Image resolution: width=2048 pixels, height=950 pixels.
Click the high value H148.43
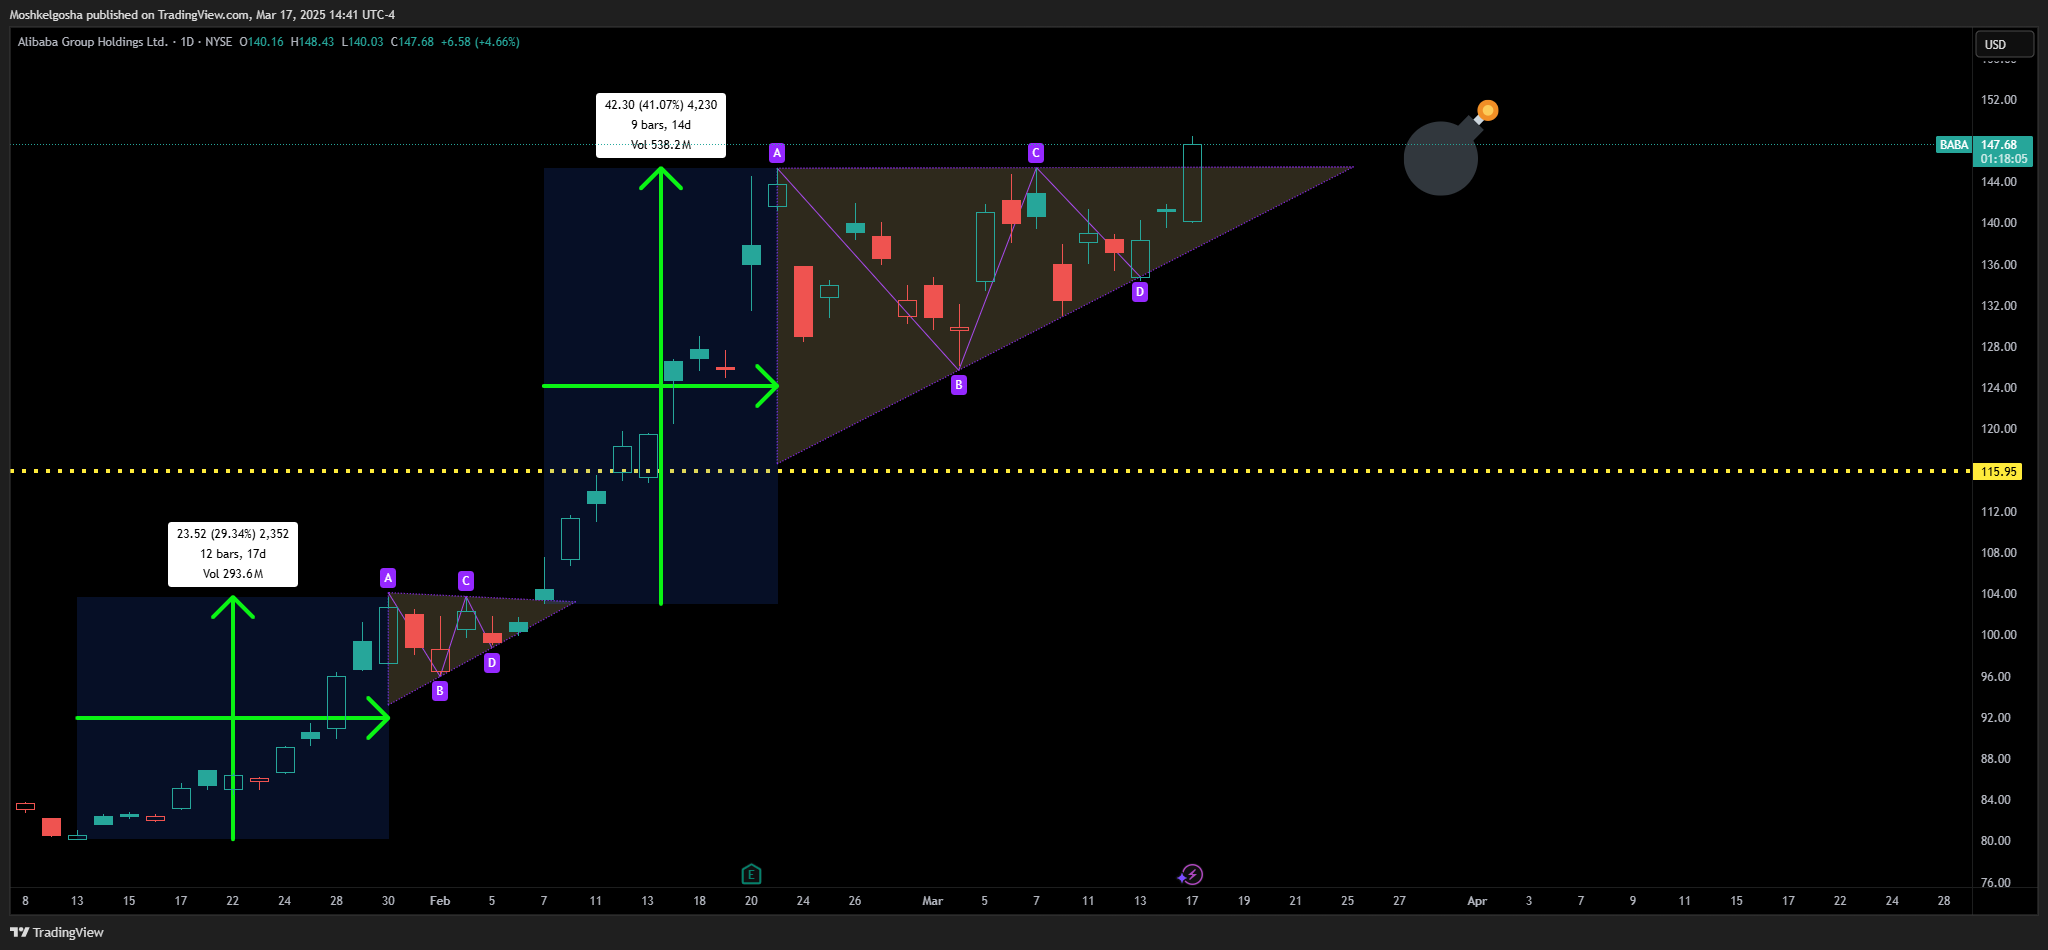tap(312, 42)
